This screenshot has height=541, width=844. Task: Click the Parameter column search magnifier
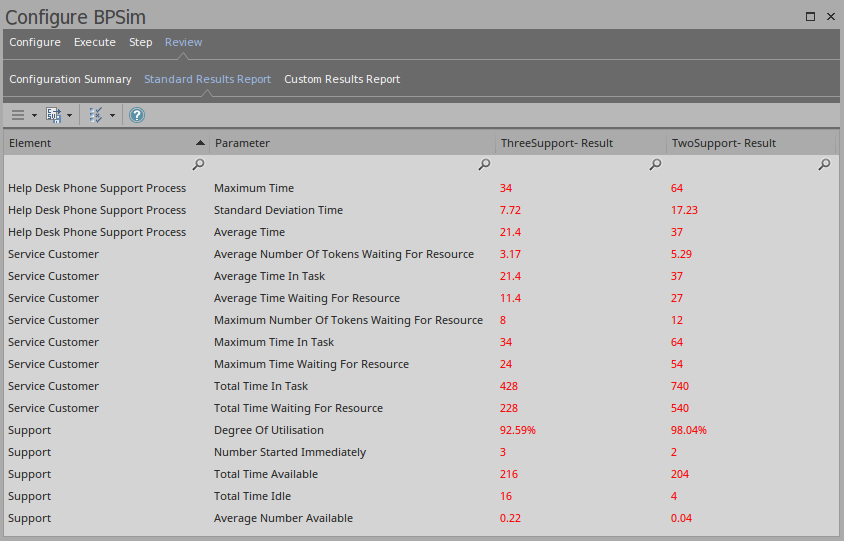click(x=484, y=165)
